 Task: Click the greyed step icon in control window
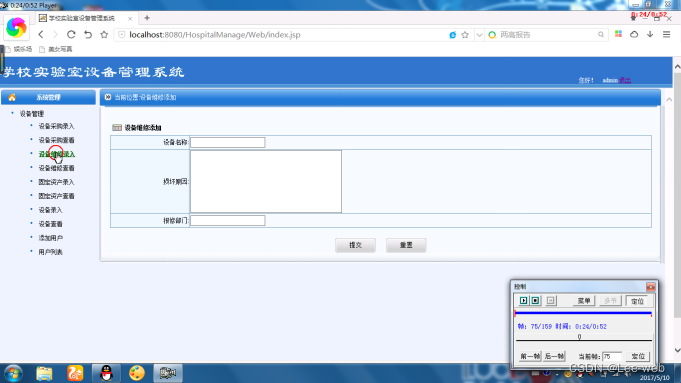pos(551,300)
